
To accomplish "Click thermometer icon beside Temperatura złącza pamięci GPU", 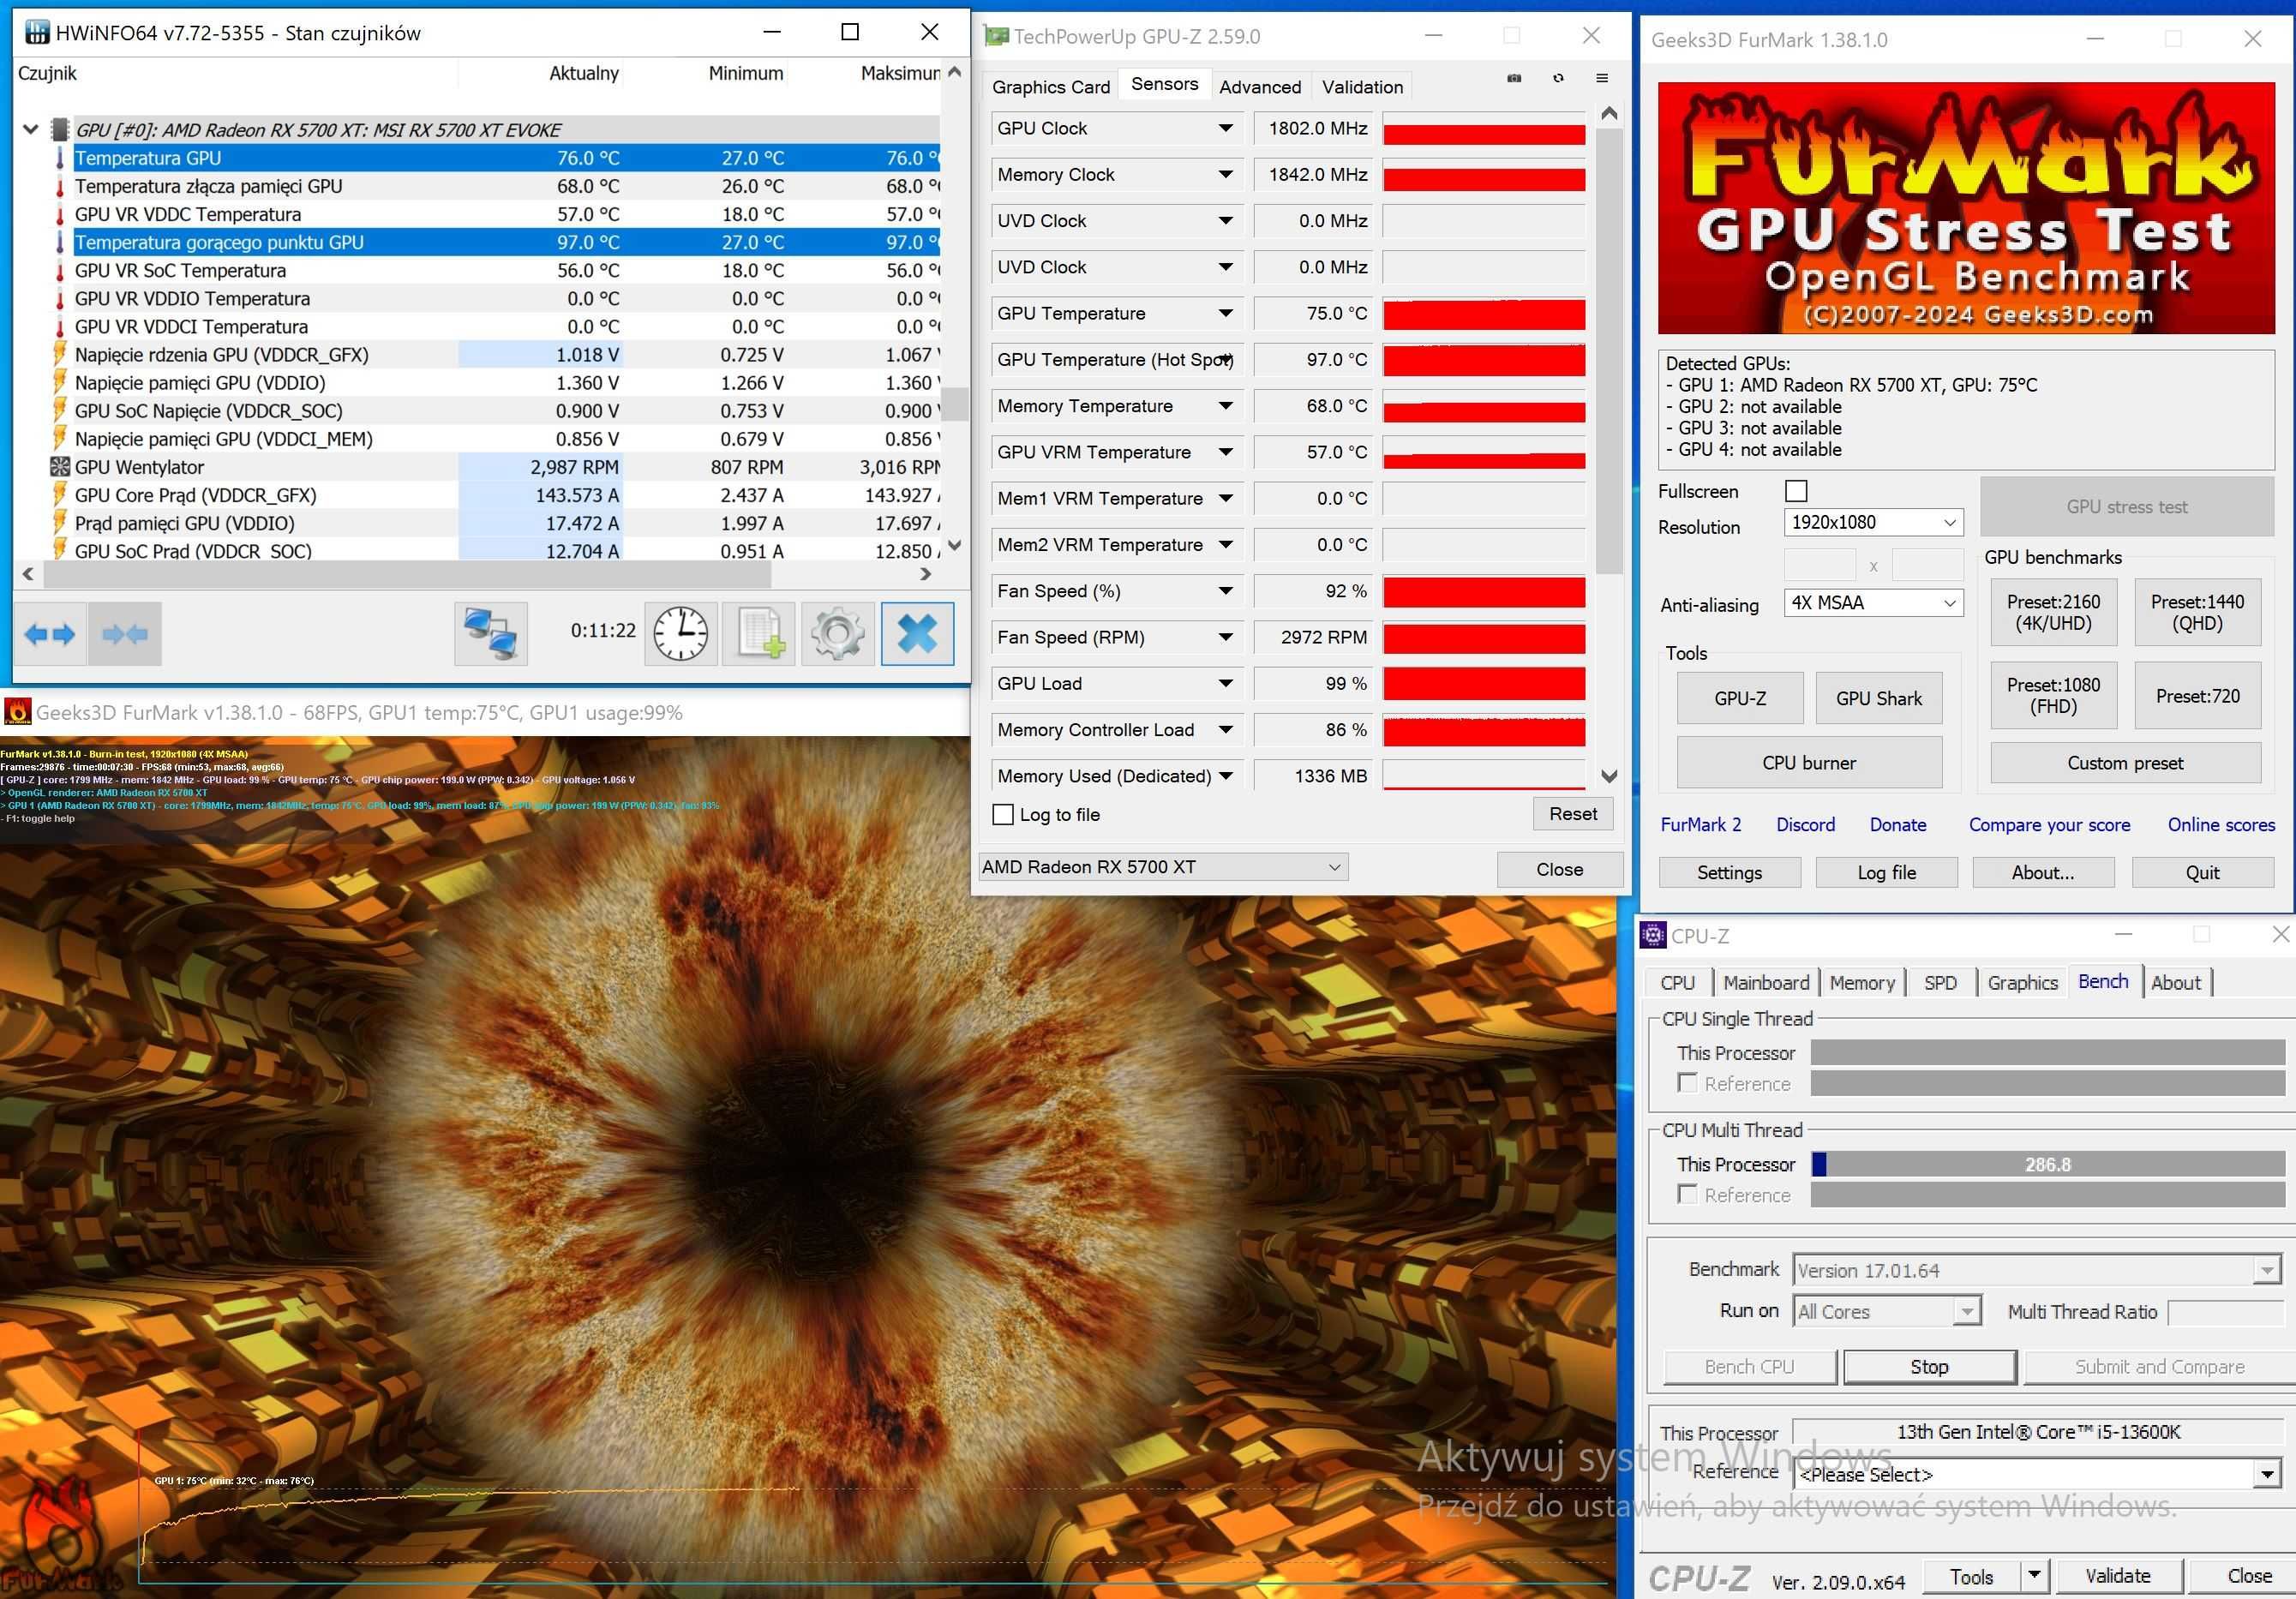I will (60, 187).
